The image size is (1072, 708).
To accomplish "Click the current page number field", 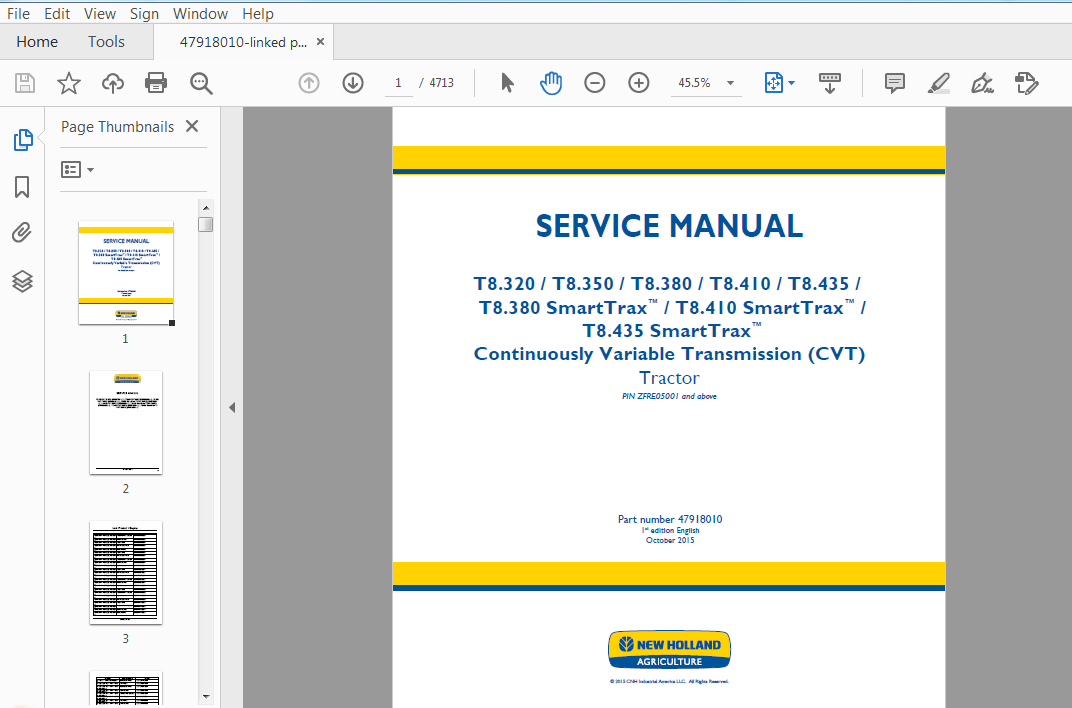I will (x=399, y=83).
